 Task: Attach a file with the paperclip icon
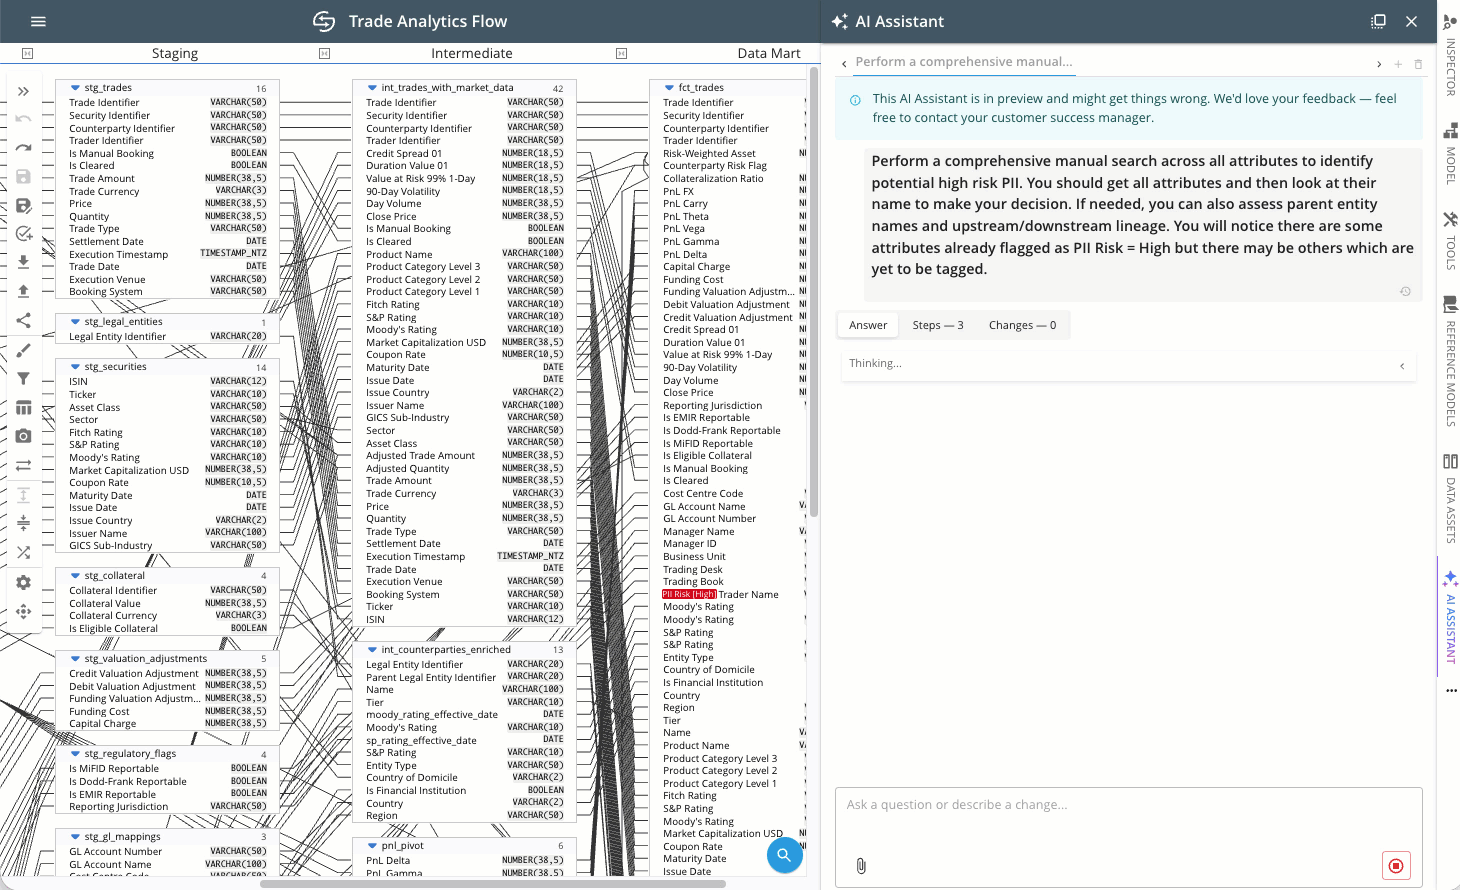(x=861, y=865)
